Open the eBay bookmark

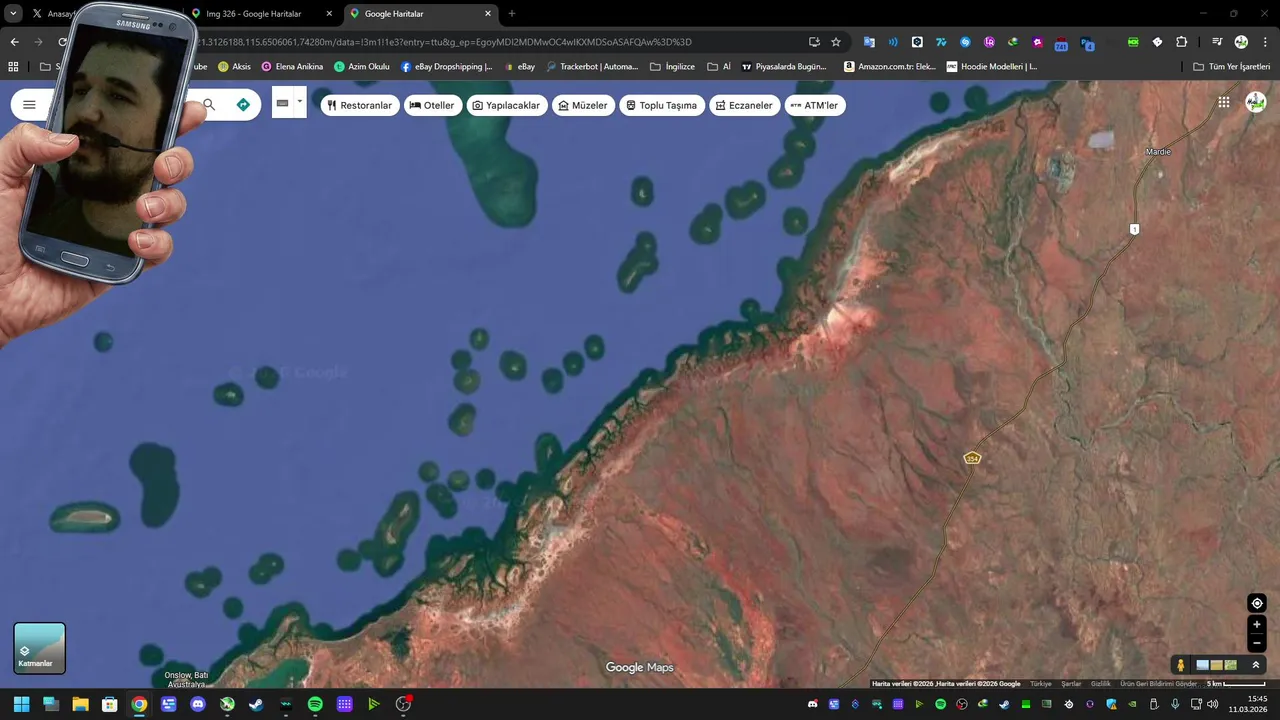click(519, 67)
